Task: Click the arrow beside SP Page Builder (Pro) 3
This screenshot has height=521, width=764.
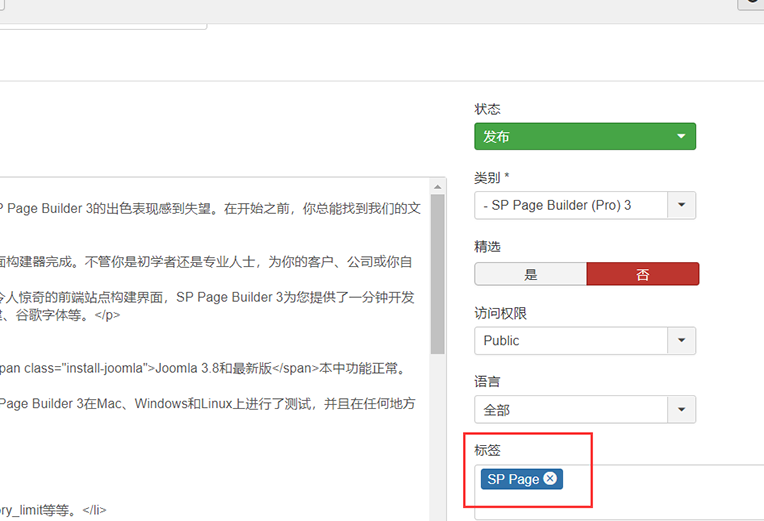Action: tap(681, 205)
